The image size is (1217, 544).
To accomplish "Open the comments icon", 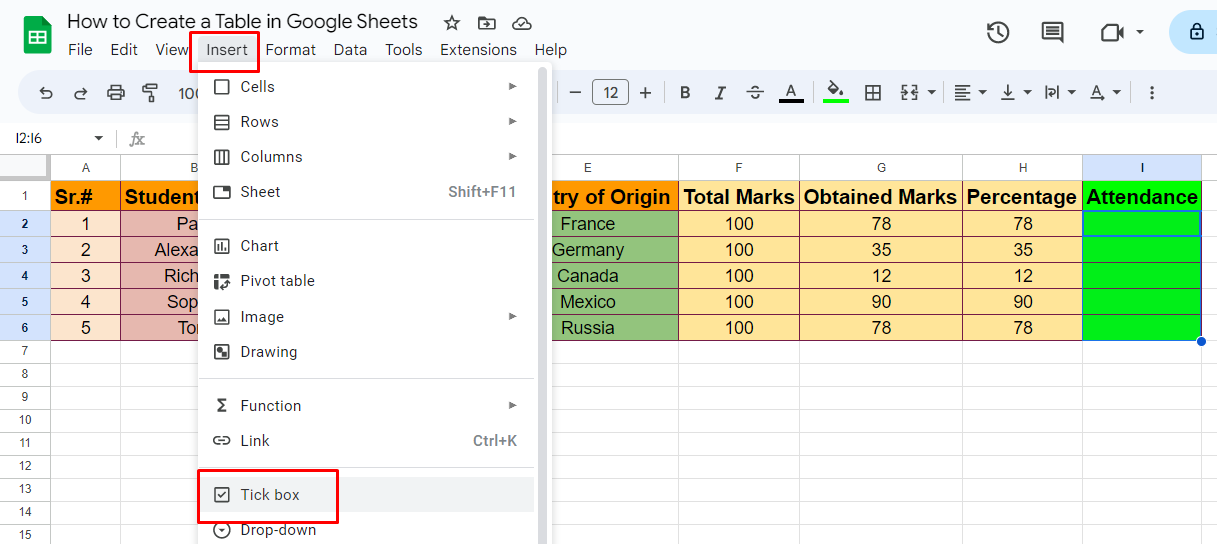I will tap(1052, 32).
